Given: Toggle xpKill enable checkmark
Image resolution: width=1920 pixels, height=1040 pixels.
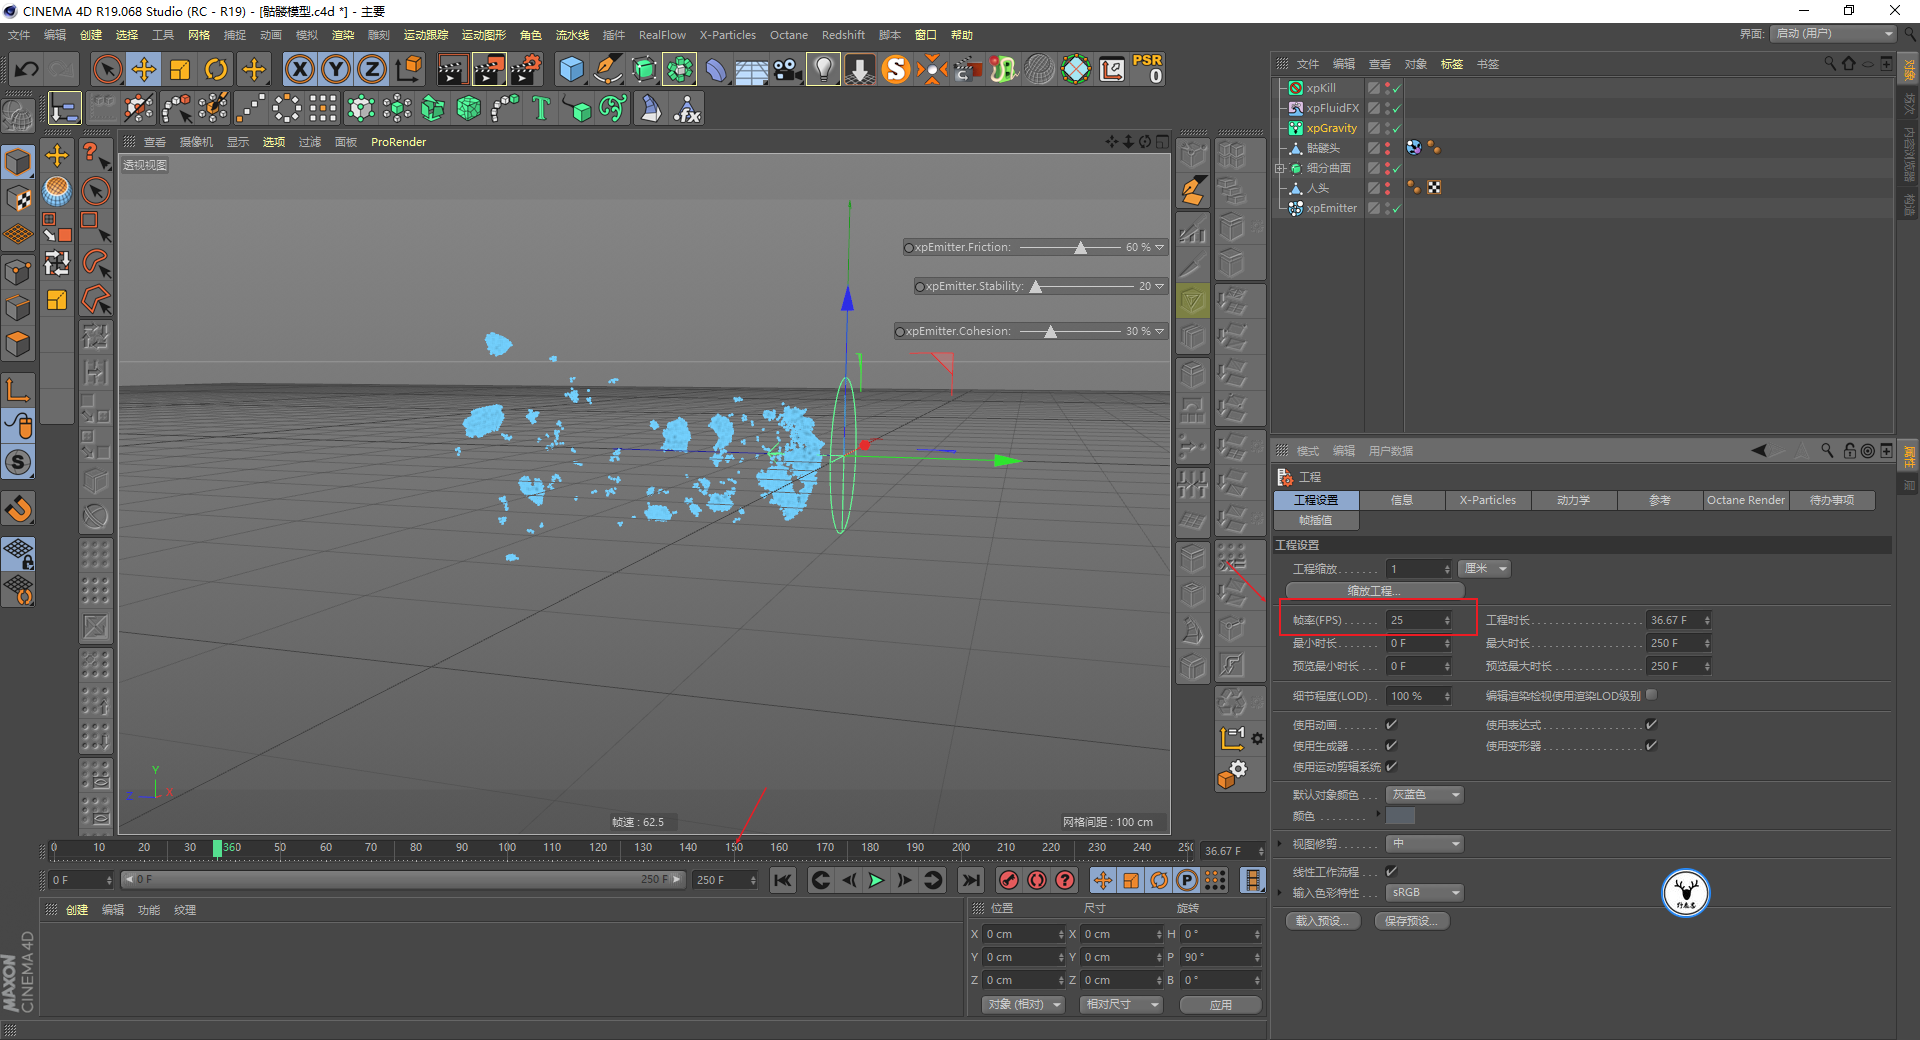Looking at the screenshot, I should 1396,88.
